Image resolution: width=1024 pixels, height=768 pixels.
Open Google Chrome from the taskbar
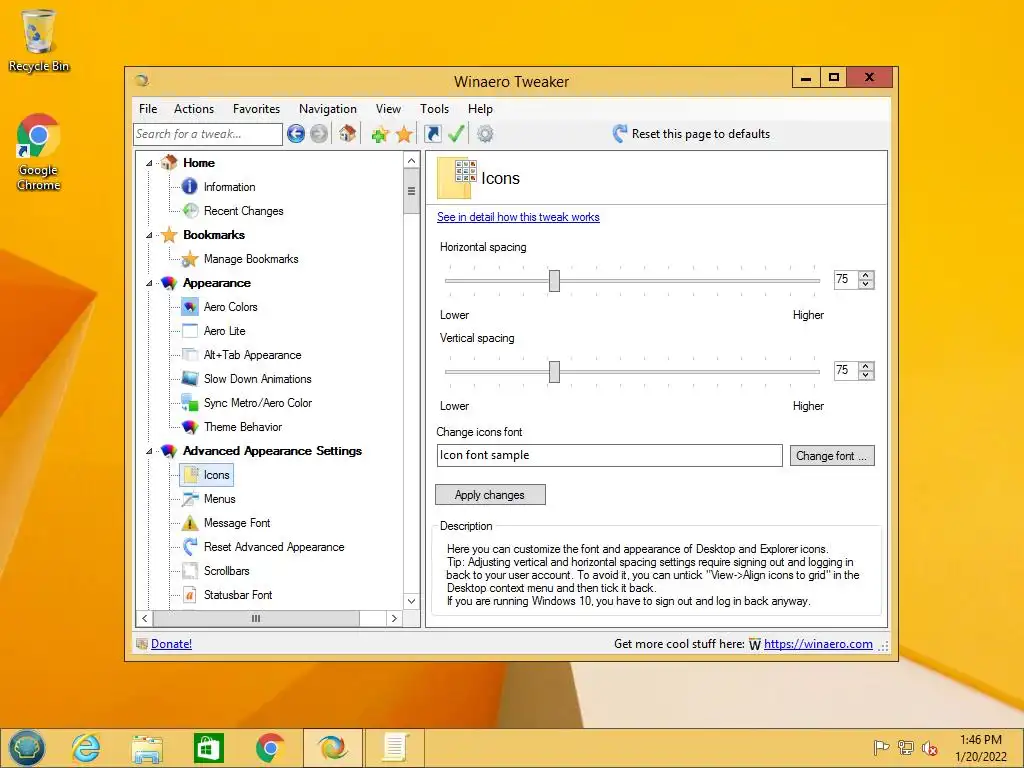[270, 748]
